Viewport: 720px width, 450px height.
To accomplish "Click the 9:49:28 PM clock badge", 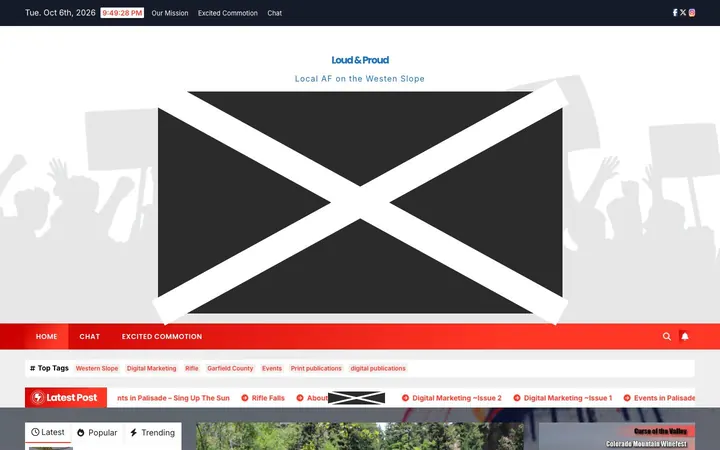I will (122, 13).
